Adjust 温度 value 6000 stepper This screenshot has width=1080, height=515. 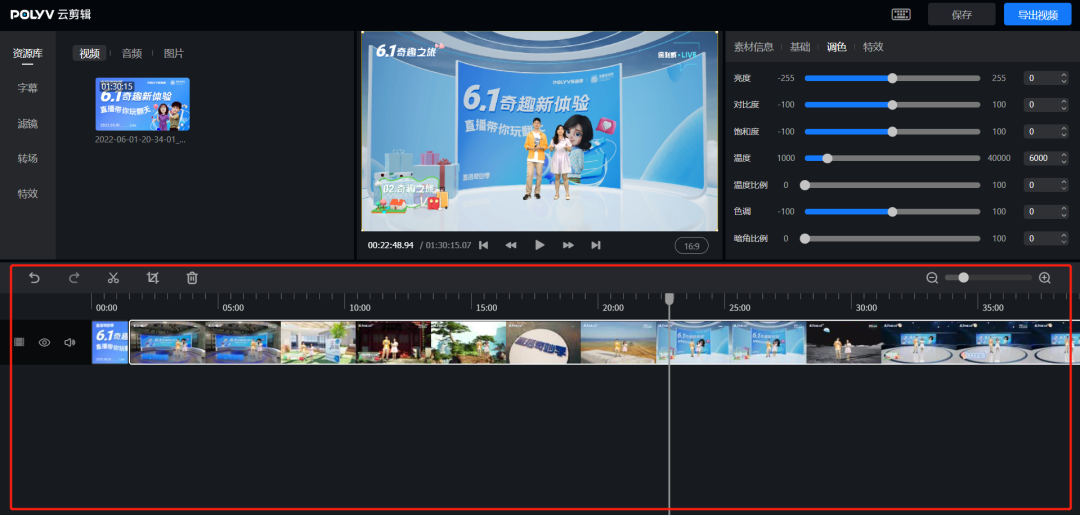[x=1060, y=158]
